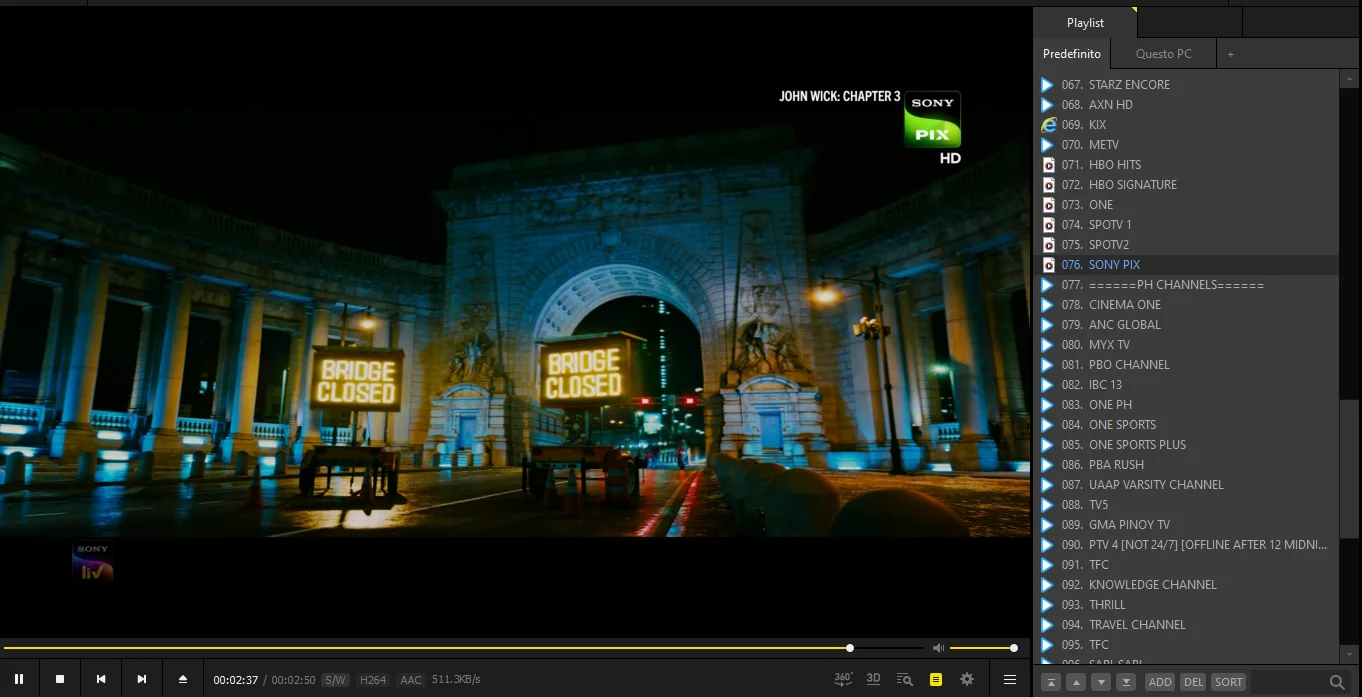Click the video seek progress bar
1362x697 pixels.
click(463, 648)
